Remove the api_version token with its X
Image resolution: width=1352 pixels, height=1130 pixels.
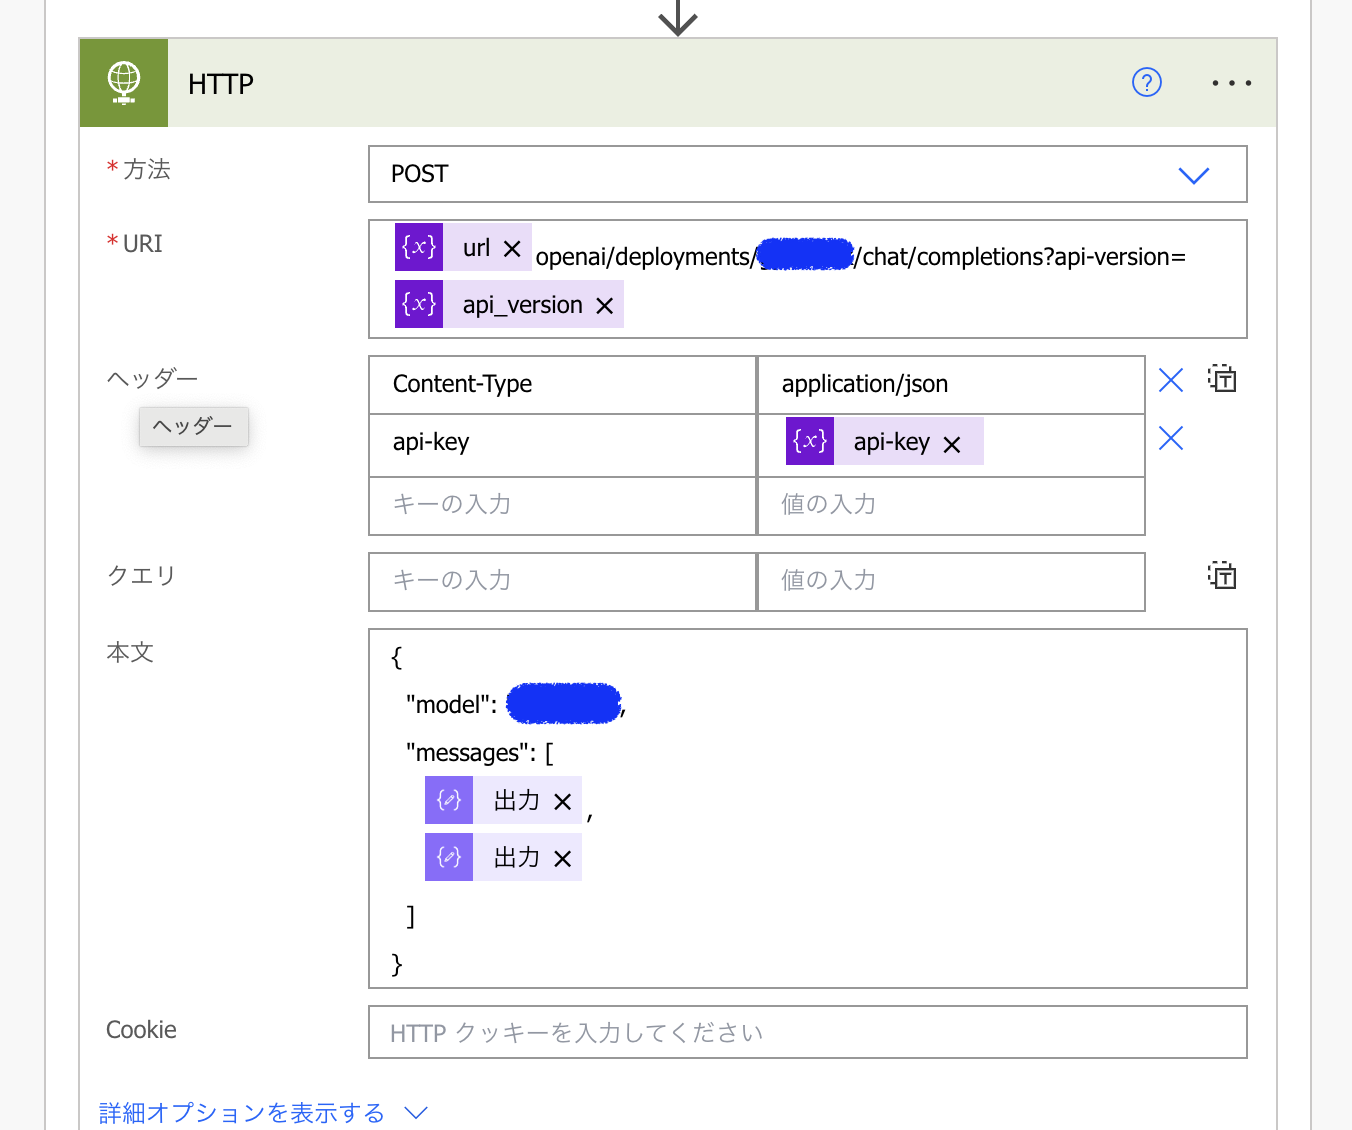tap(605, 304)
